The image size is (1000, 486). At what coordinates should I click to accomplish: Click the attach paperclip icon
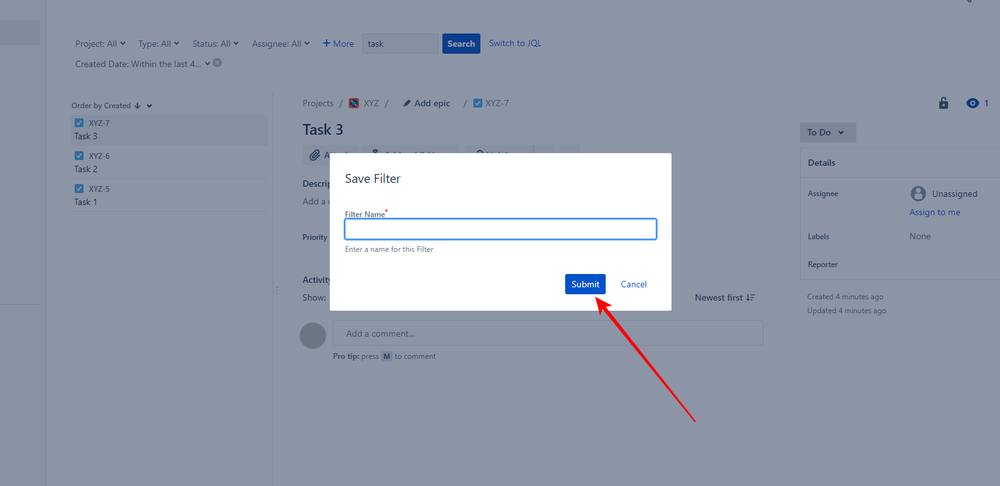(314, 155)
